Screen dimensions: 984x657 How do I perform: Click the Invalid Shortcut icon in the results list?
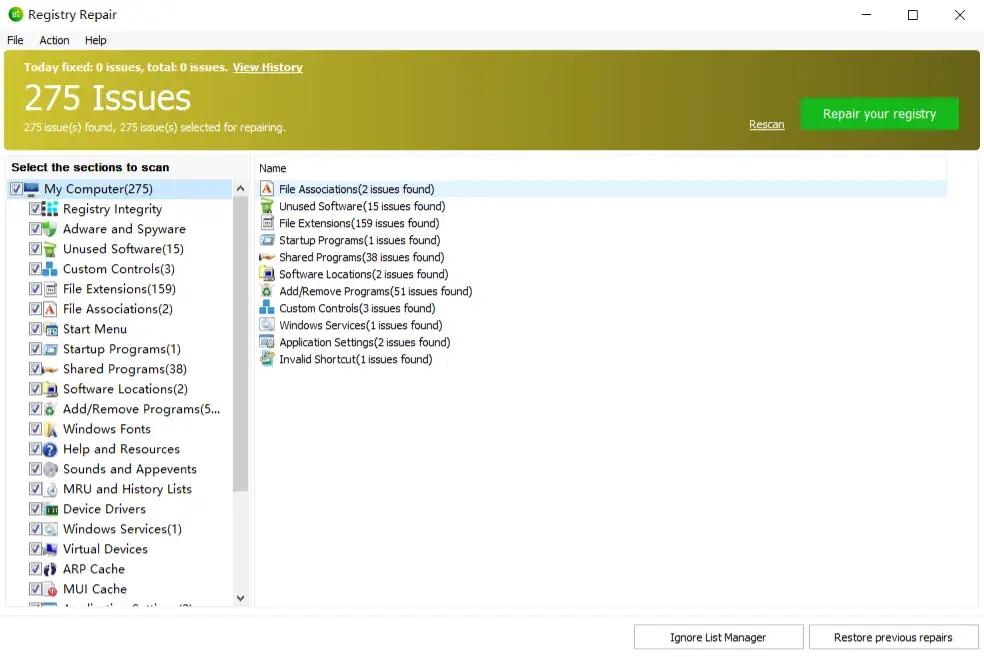click(x=267, y=359)
